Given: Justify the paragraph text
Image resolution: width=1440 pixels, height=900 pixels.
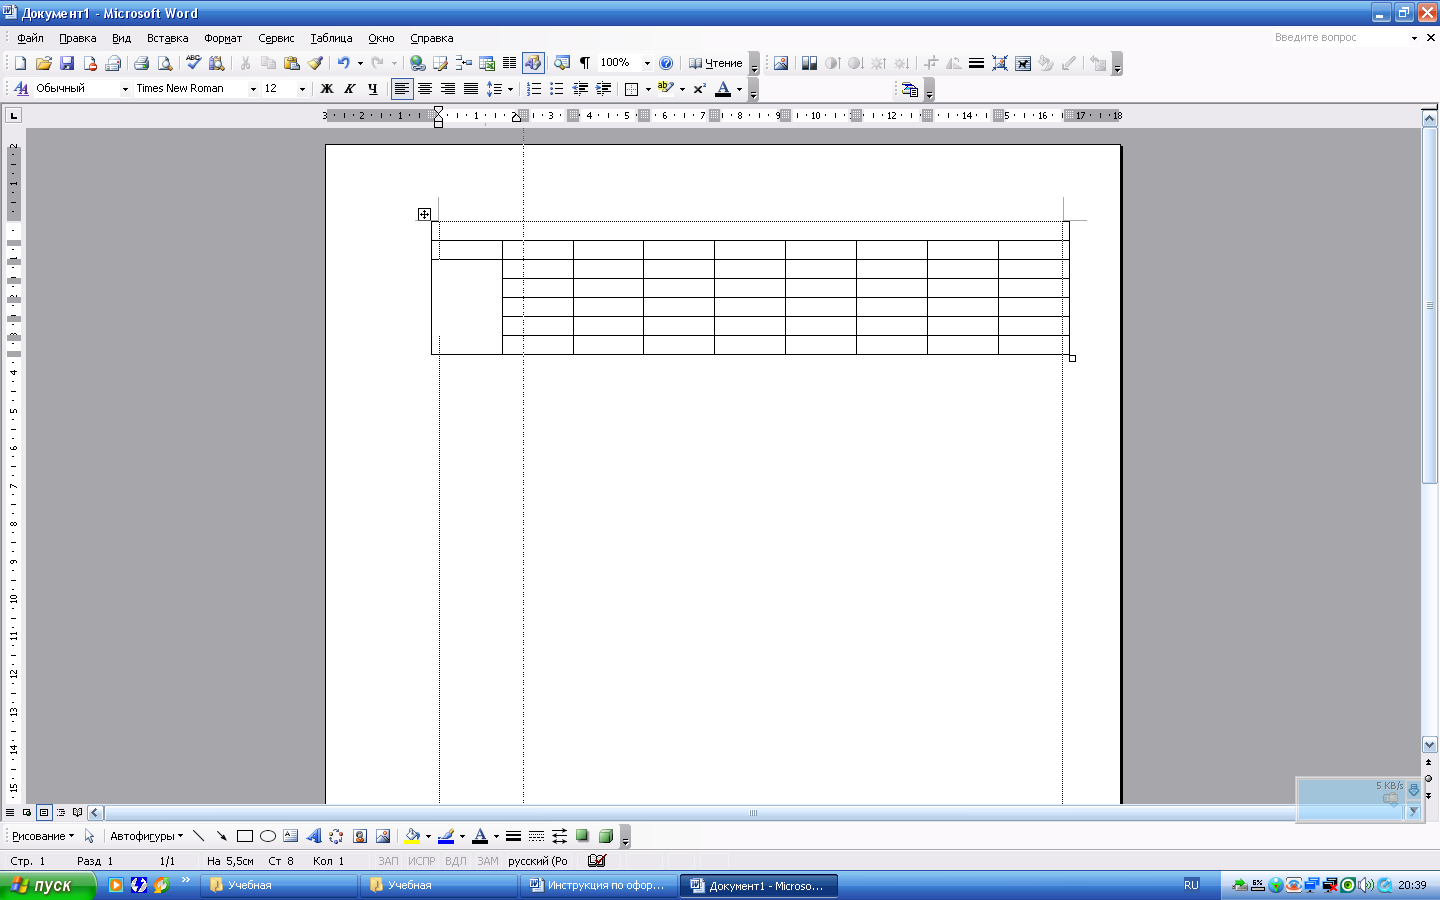Looking at the screenshot, I should [x=471, y=89].
